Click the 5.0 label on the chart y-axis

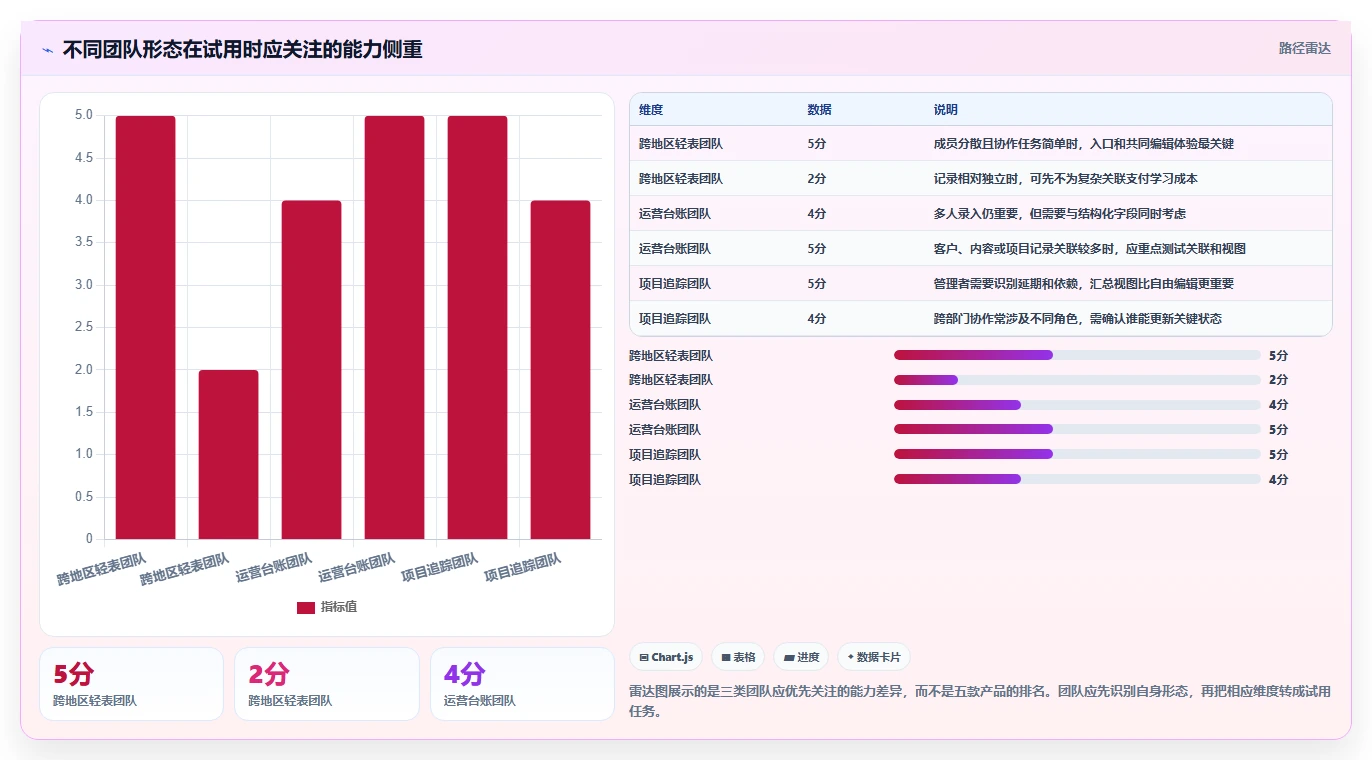(x=84, y=115)
